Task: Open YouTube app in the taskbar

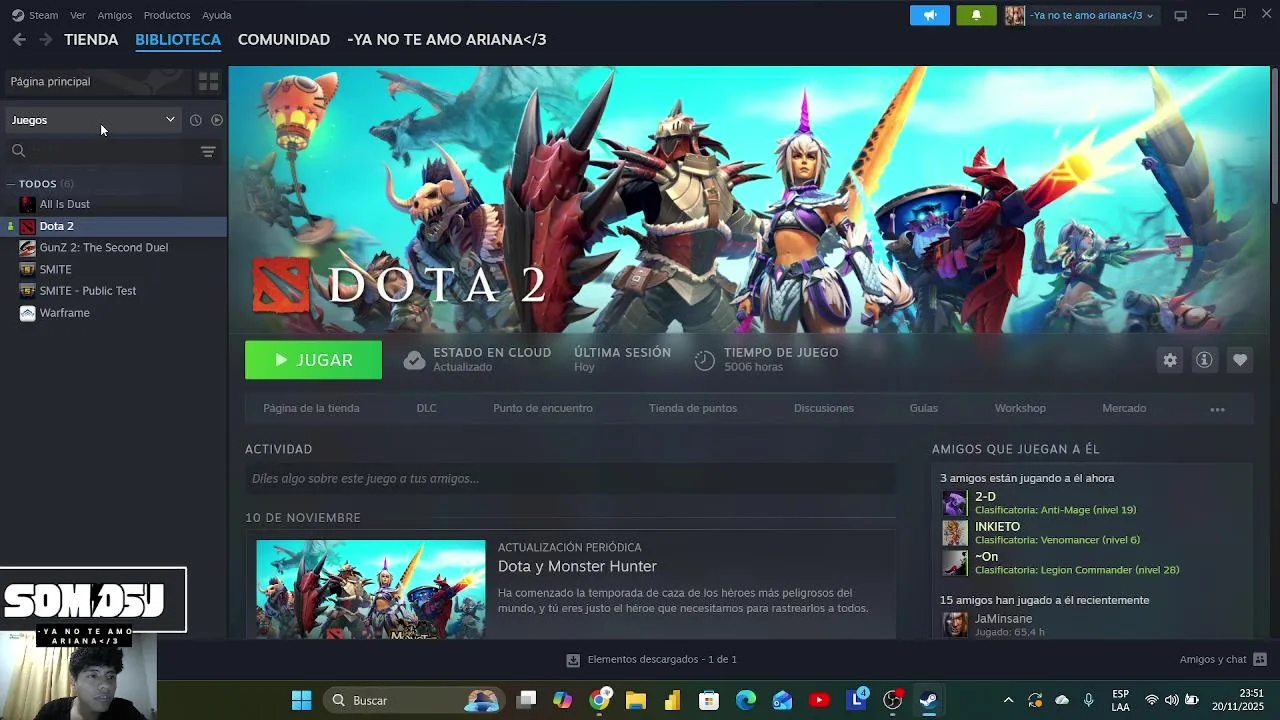Action: [819, 700]
